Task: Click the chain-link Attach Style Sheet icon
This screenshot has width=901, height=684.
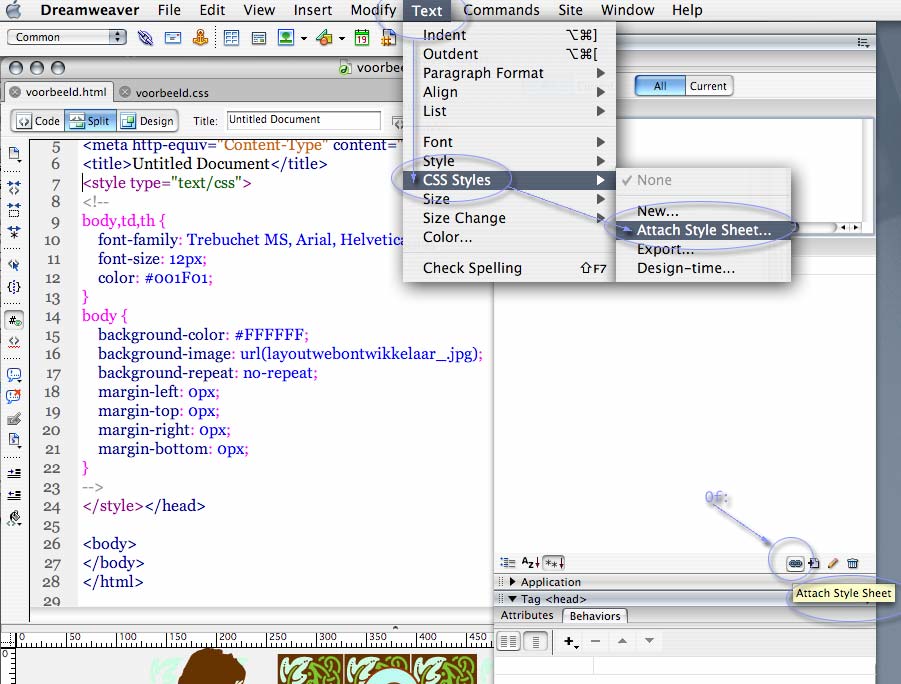Action: tap(795, 563)
